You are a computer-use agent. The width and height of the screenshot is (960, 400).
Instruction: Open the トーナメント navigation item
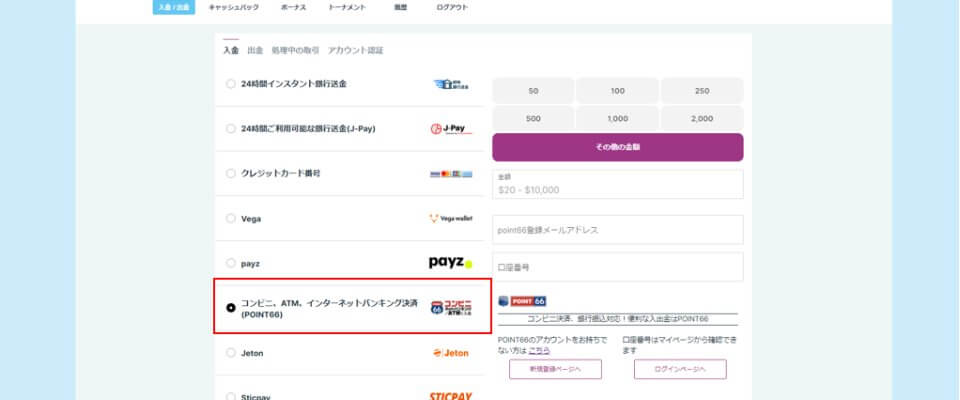pyautogui.click(x=347, y=7)
